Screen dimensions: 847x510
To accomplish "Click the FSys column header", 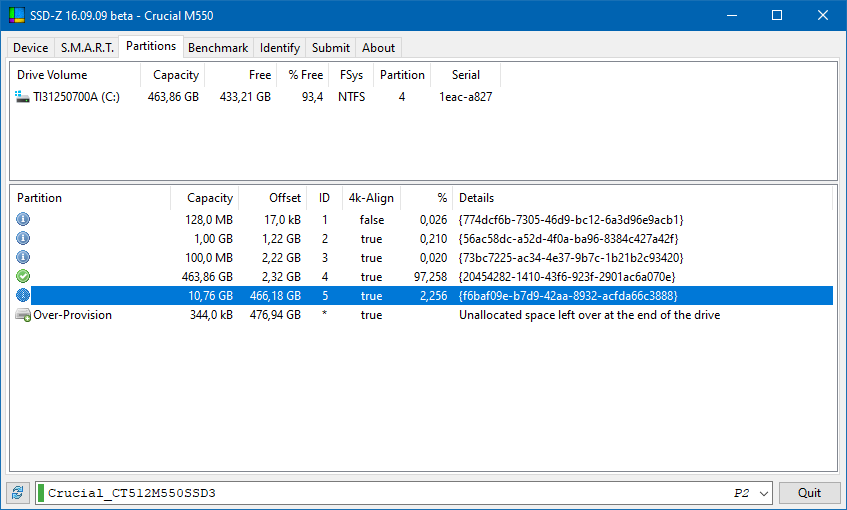I will [352, 75].
